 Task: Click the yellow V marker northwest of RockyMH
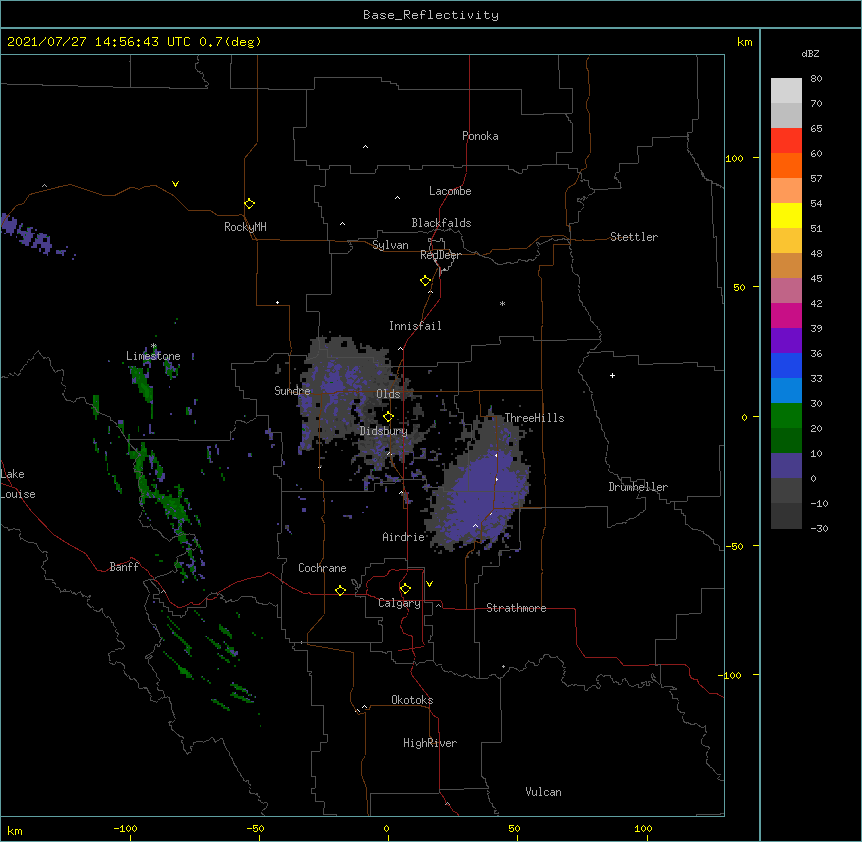click(175, 184)
